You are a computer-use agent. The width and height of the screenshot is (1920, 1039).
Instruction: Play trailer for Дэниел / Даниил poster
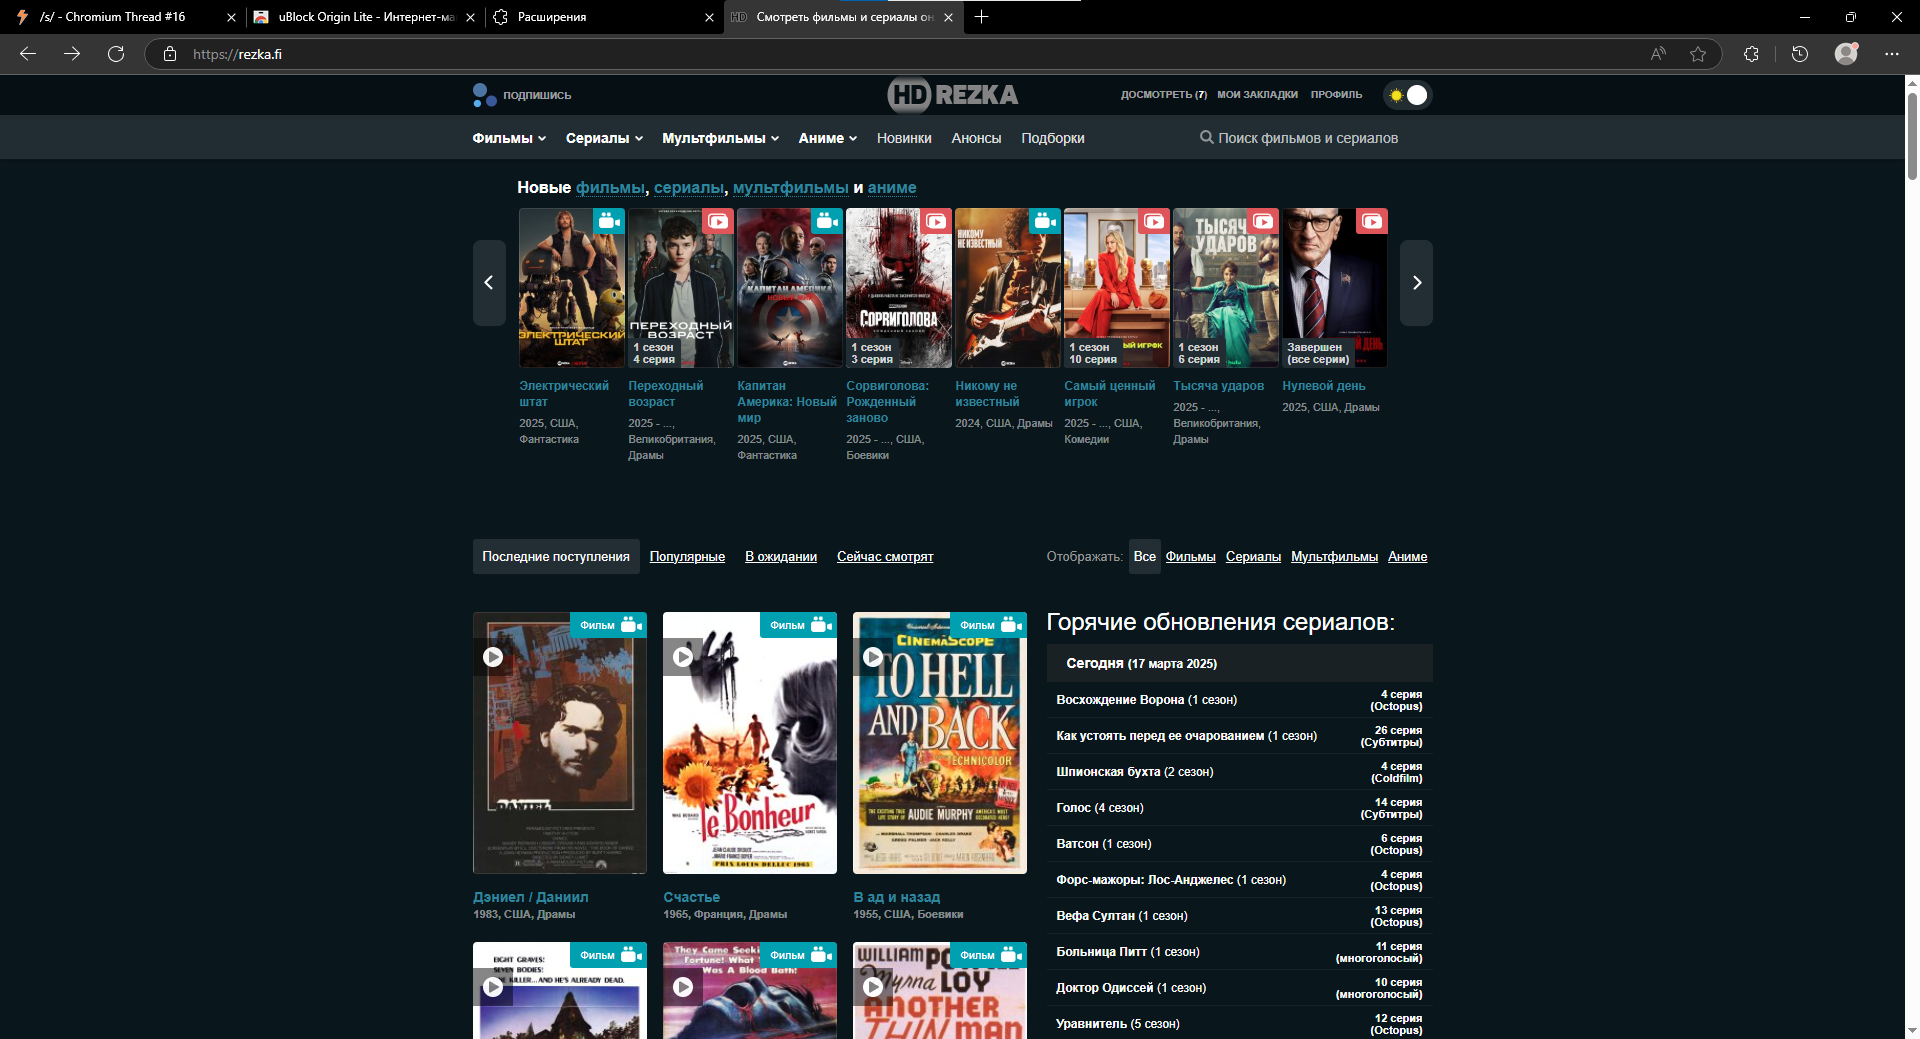click(x=493, y=657)
